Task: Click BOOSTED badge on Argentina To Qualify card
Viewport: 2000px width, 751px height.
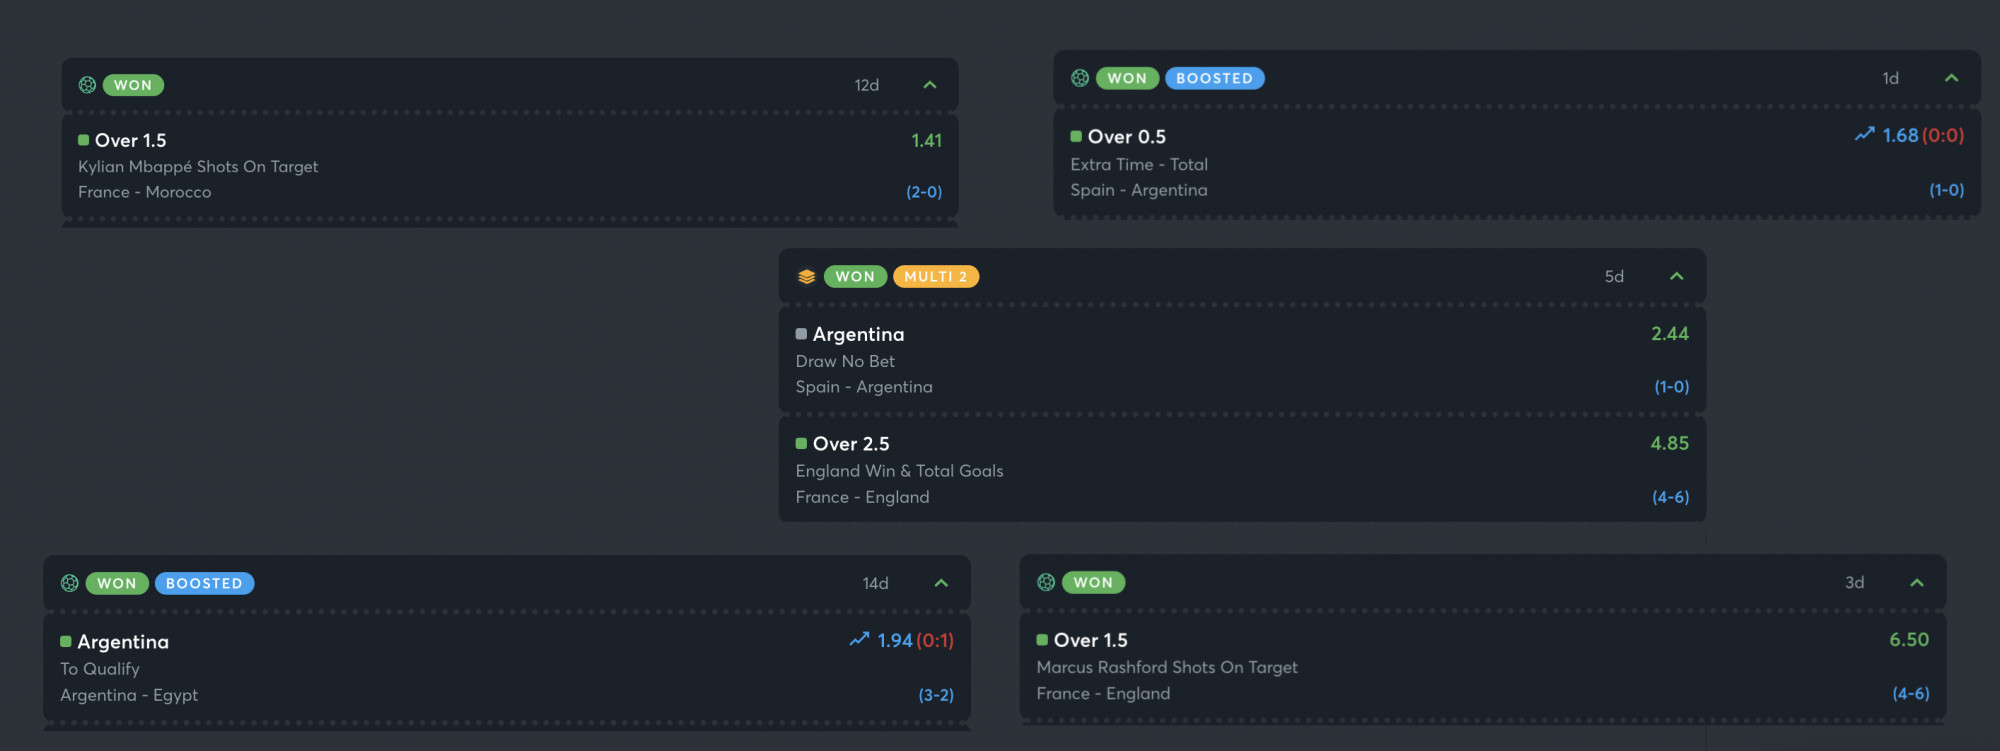Action: click(204, 583)
